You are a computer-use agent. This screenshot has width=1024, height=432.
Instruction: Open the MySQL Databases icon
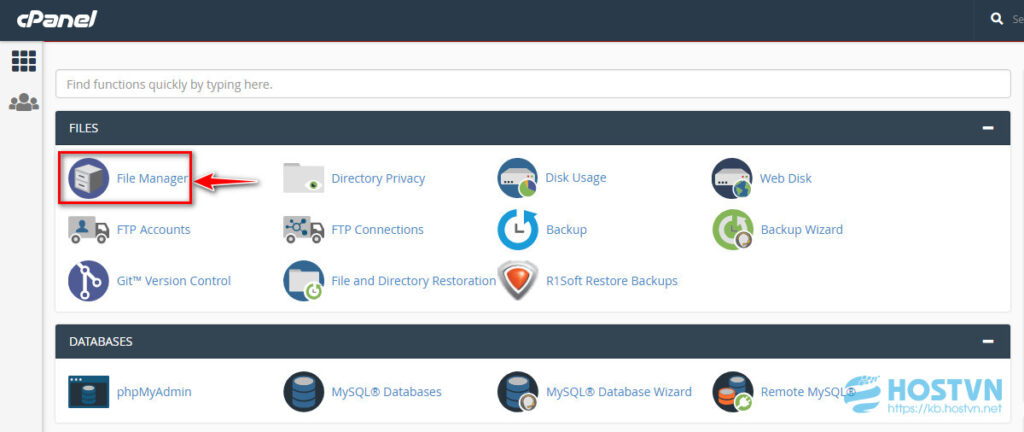click(x=303, y=392)
